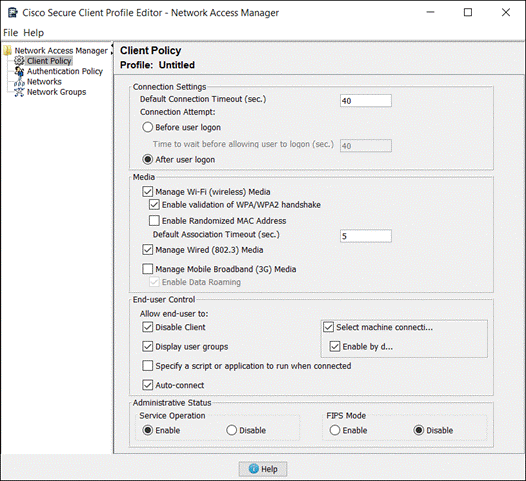
Task: Click the Networks tree icon
Action: click(19, 82)
